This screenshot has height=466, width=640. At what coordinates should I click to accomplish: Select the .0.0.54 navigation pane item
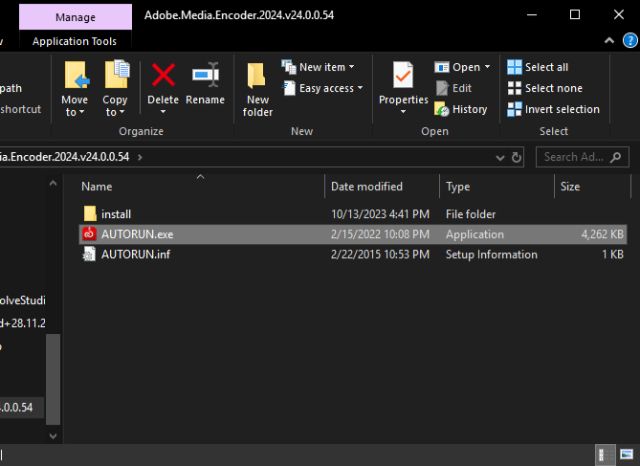pyautogui.click(x=22, y=407)
